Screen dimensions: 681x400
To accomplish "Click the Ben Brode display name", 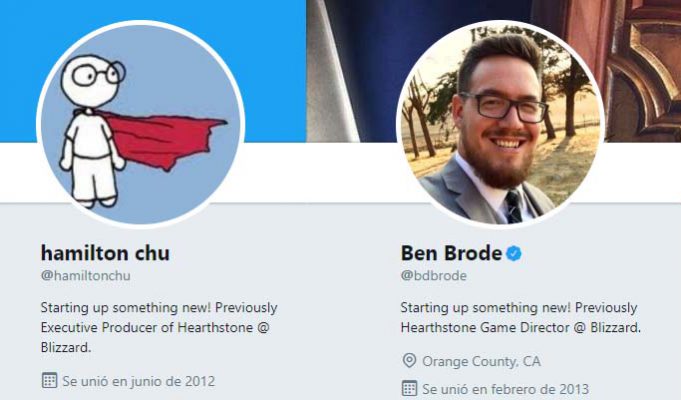I will click(451, 253).
